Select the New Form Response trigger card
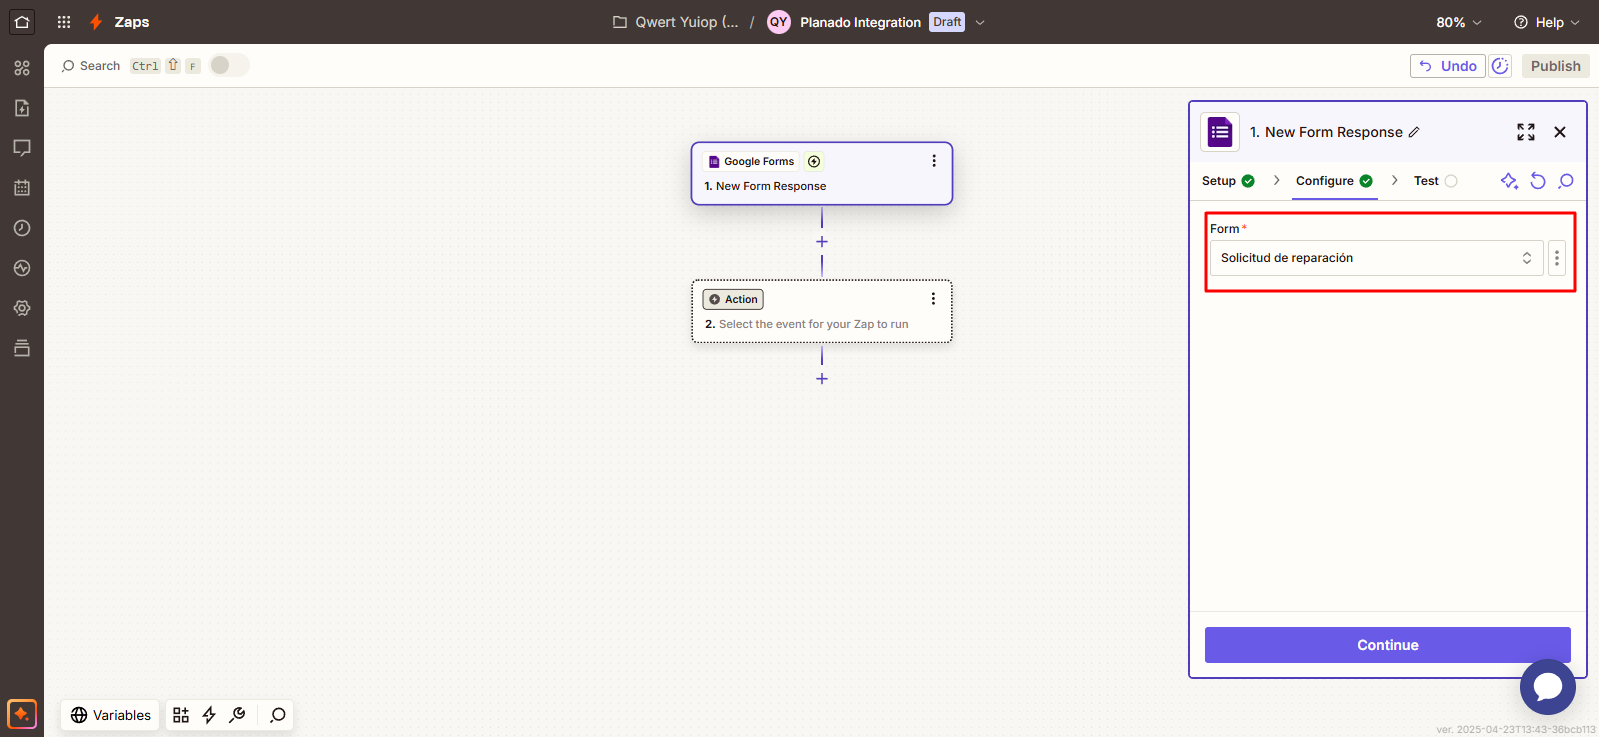 (x=822, y=174)
